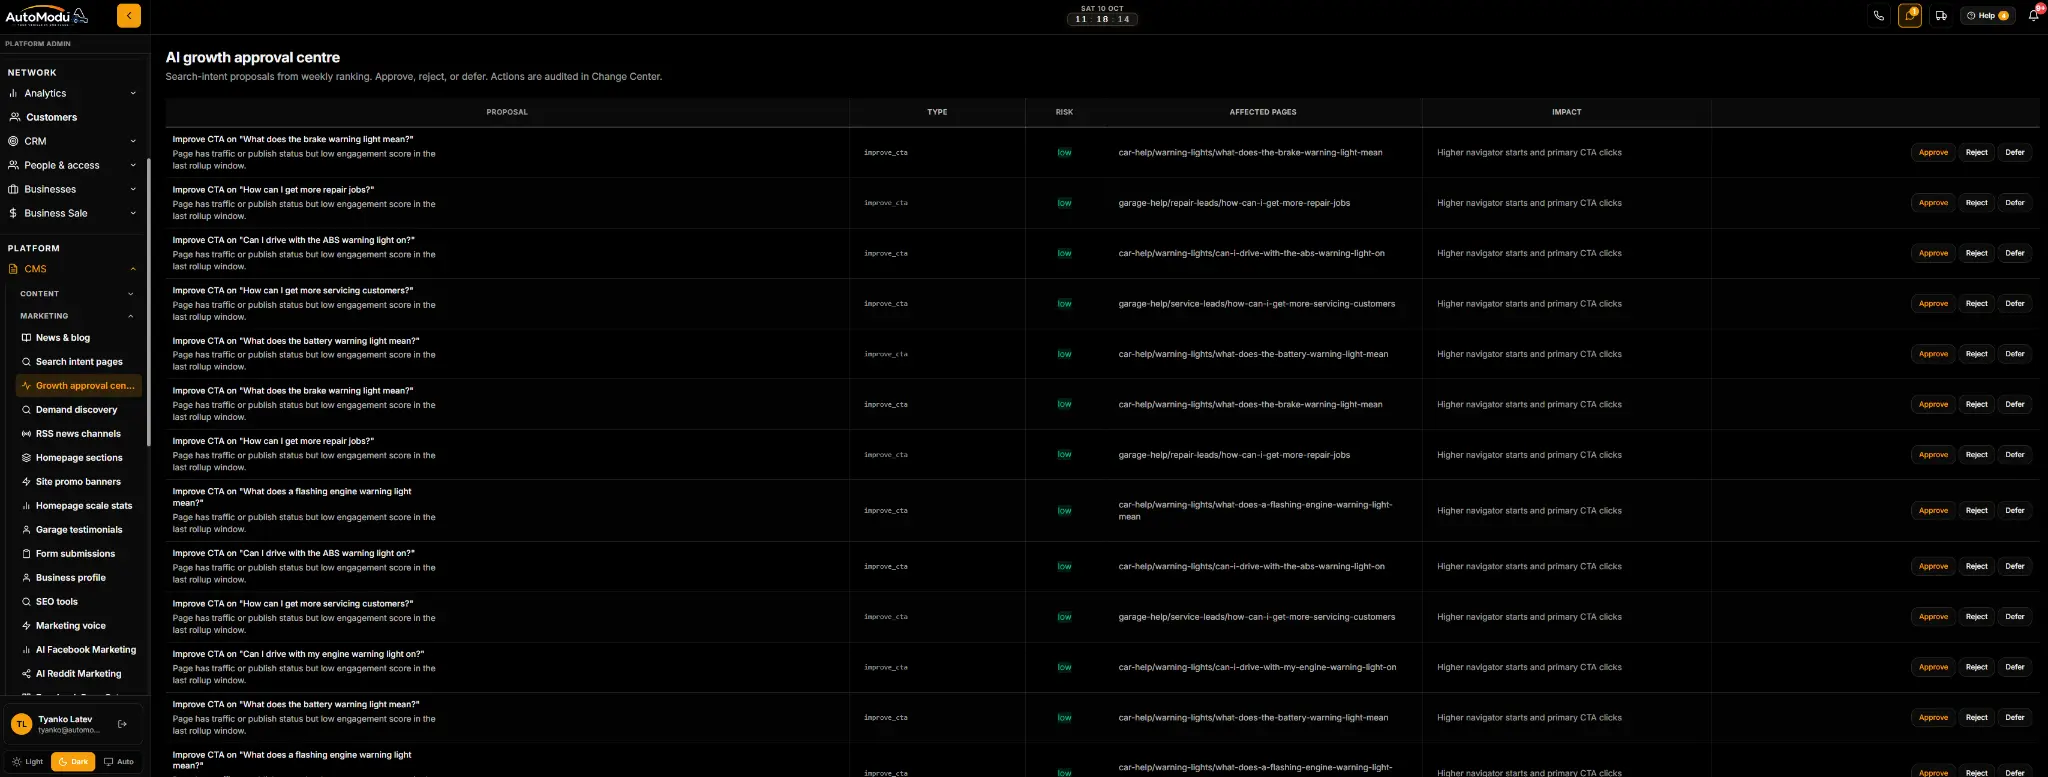Click the delivery truck icon in header
Screen dimensions: 2048x777
click(x=1941, y=16)
